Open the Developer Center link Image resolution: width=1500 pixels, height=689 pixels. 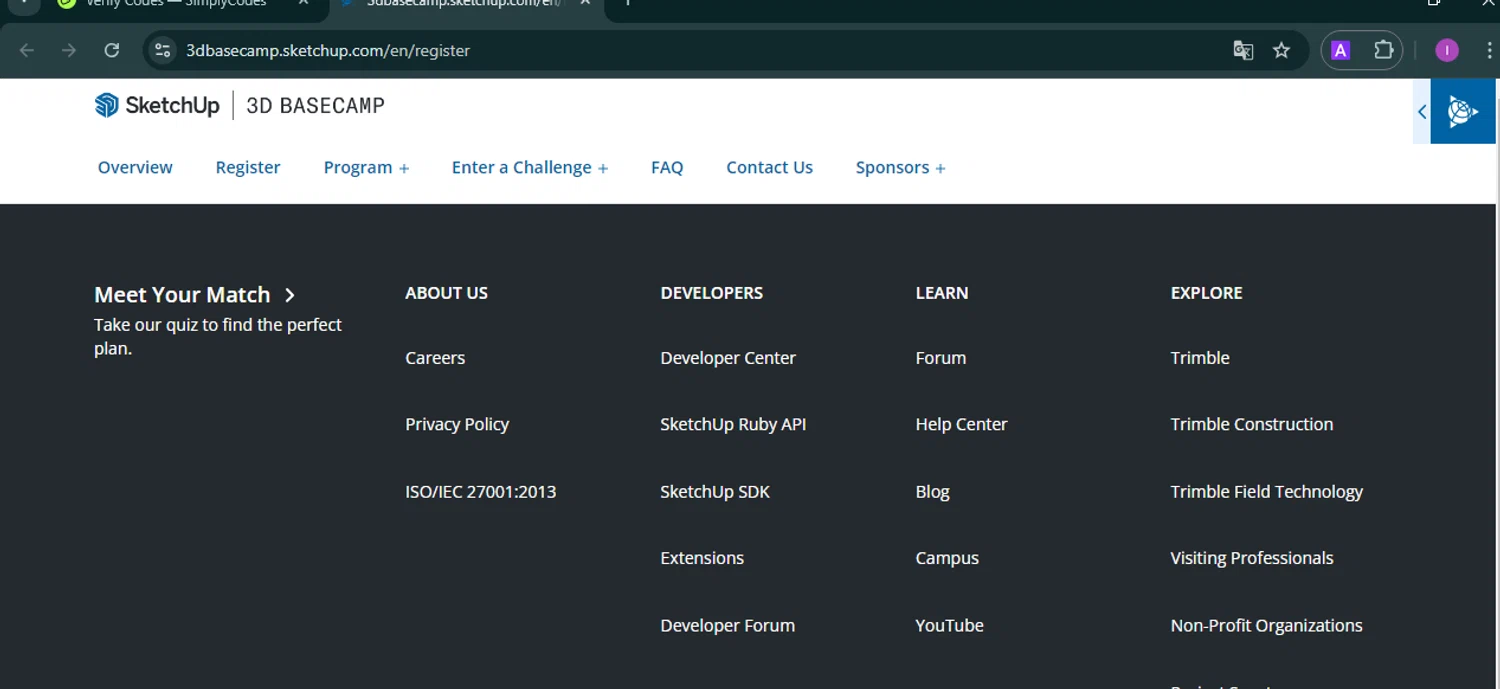click(x=728, y=358)
